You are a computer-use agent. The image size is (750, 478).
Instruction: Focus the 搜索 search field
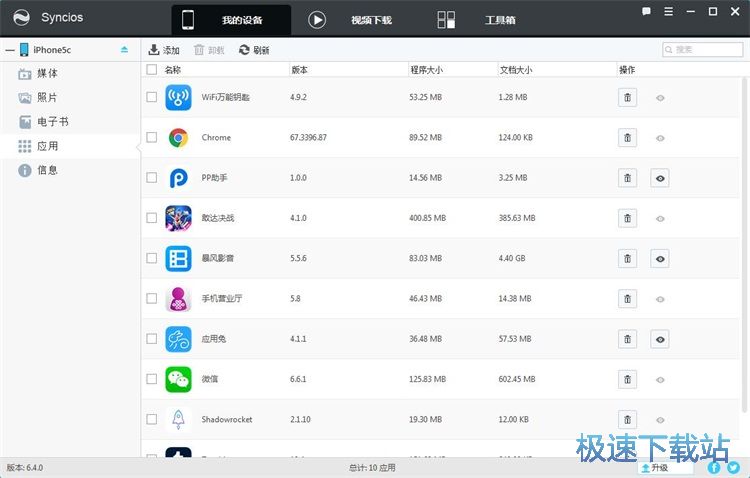click(702, 49)
